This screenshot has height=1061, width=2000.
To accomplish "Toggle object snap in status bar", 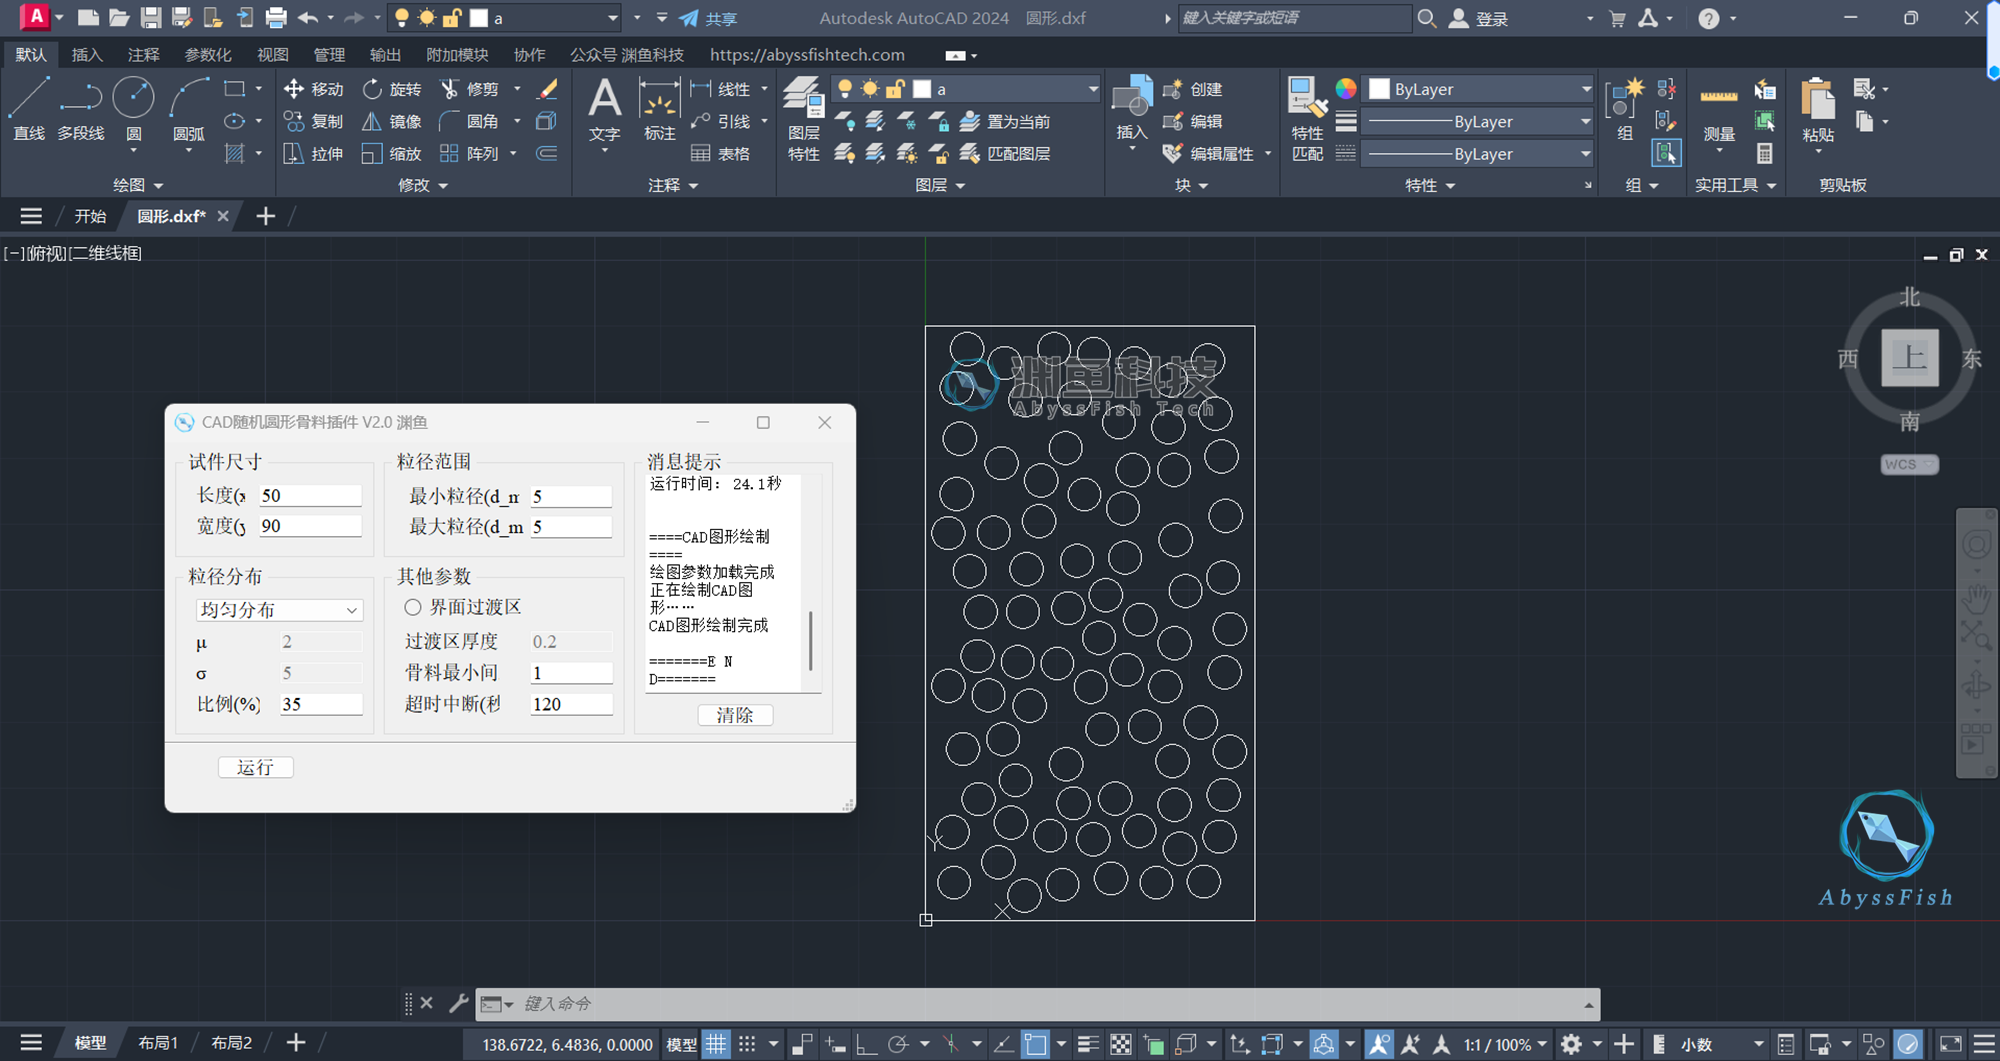I will tap(1035, 1044).
